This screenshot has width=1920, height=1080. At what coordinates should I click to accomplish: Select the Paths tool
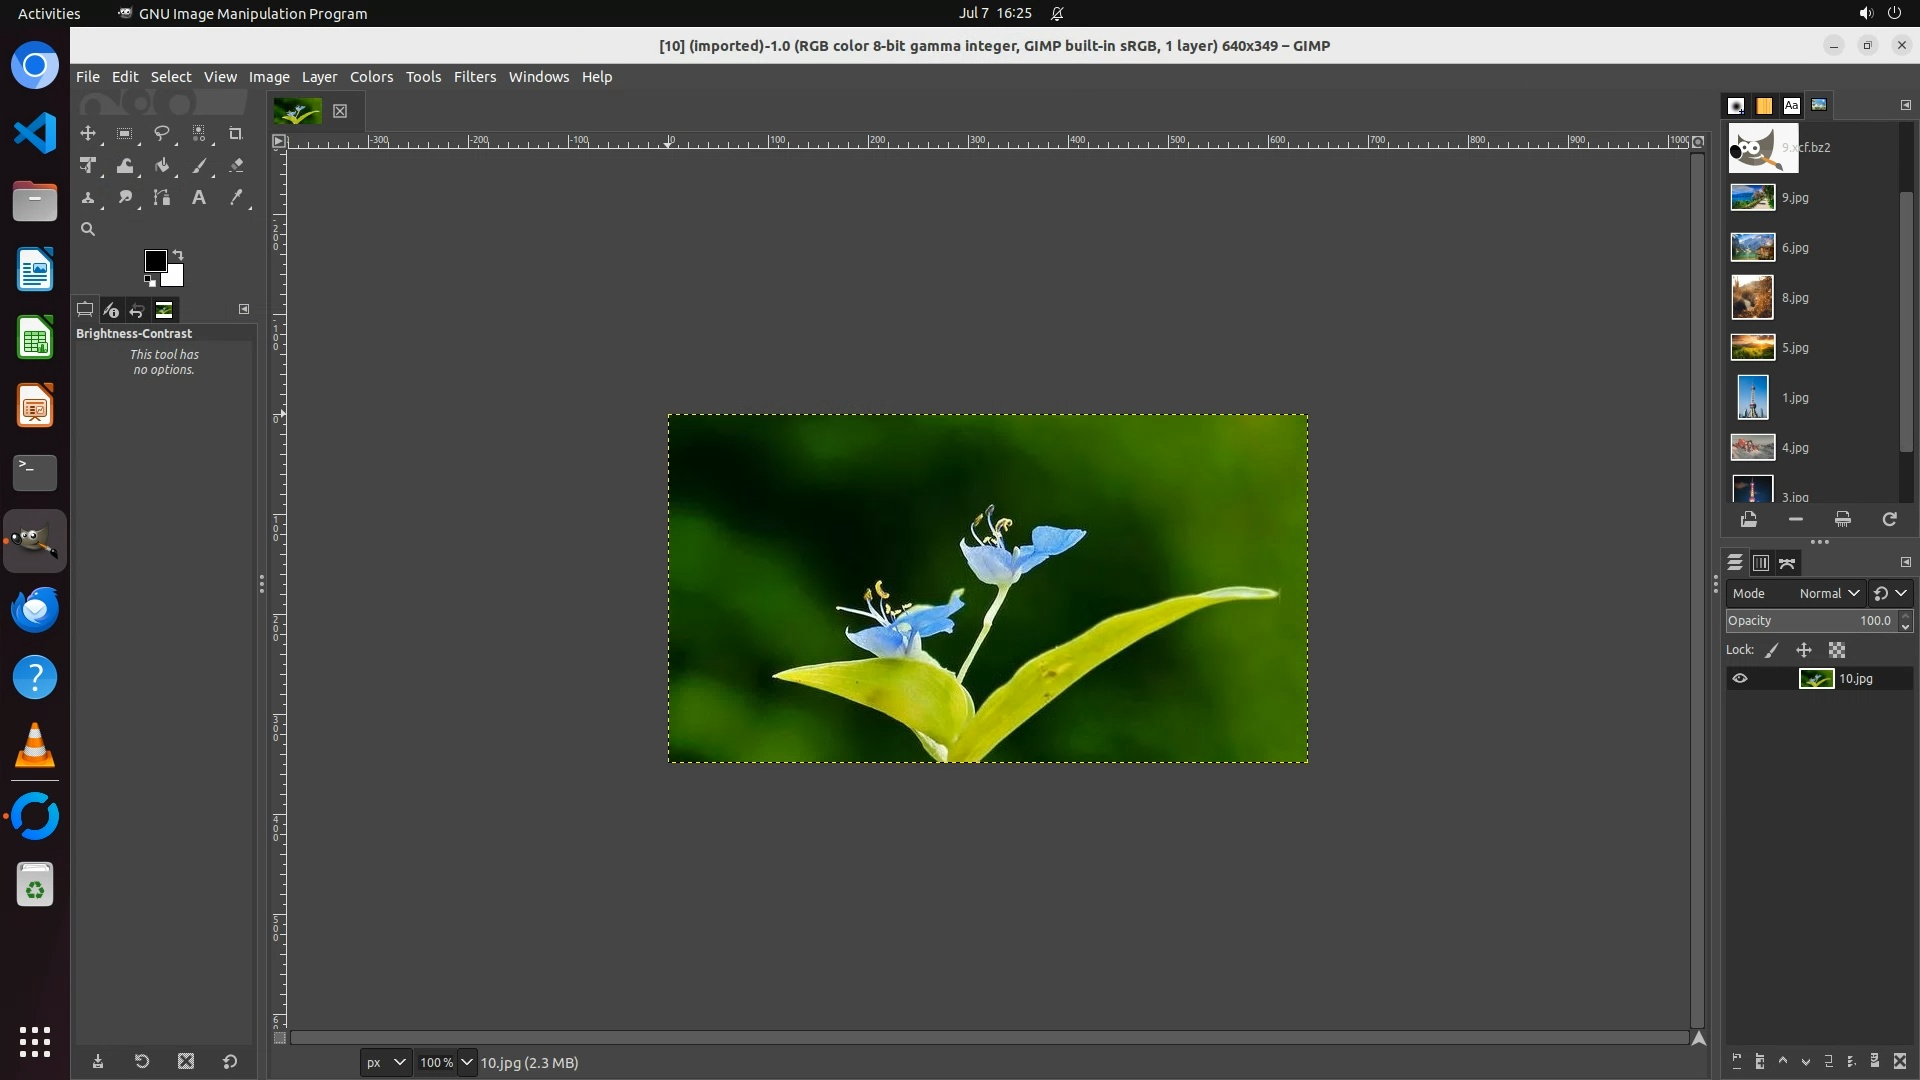(x=162, y=198)
